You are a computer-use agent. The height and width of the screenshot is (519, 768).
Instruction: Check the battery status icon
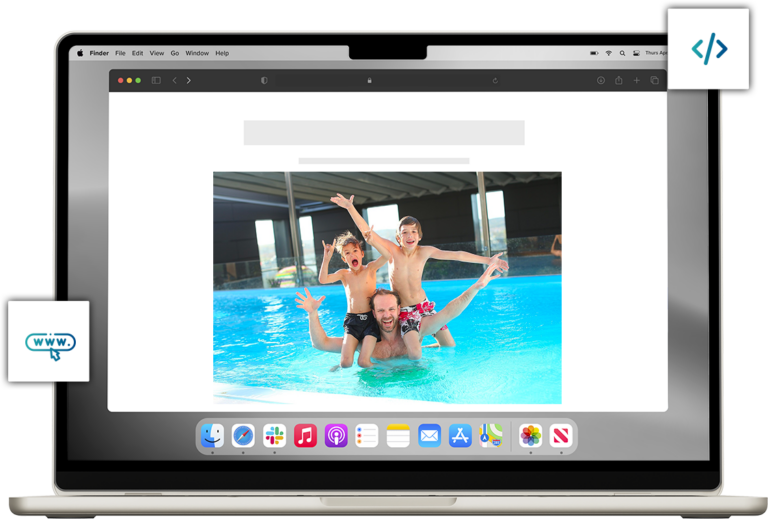pyautogui.click(x=594, y=53)
